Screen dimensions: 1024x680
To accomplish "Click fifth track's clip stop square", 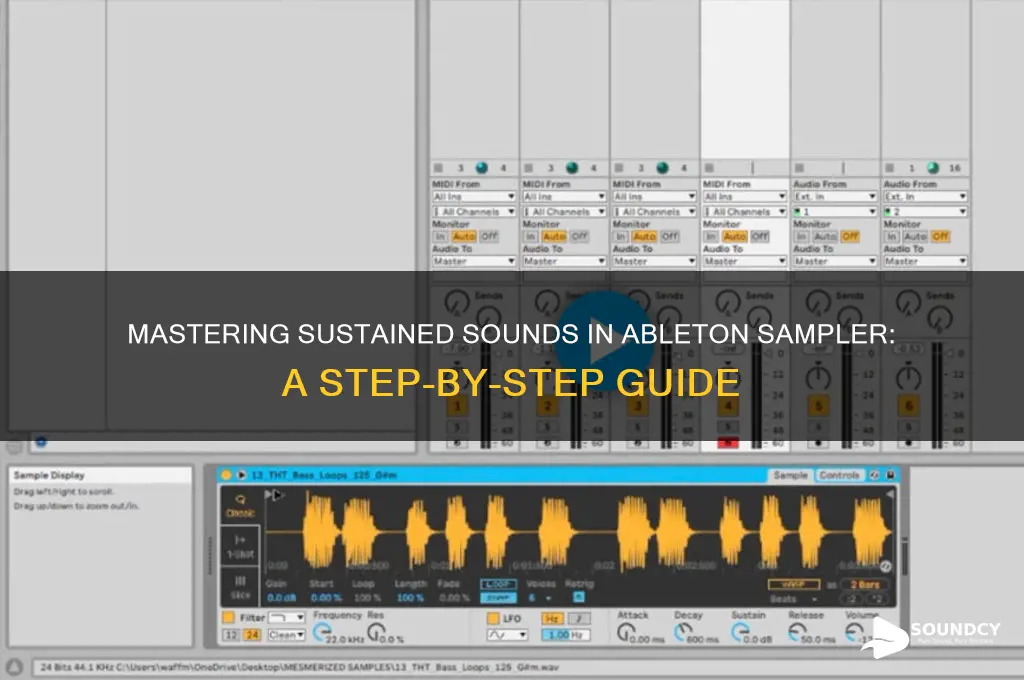I will point(799,168).
